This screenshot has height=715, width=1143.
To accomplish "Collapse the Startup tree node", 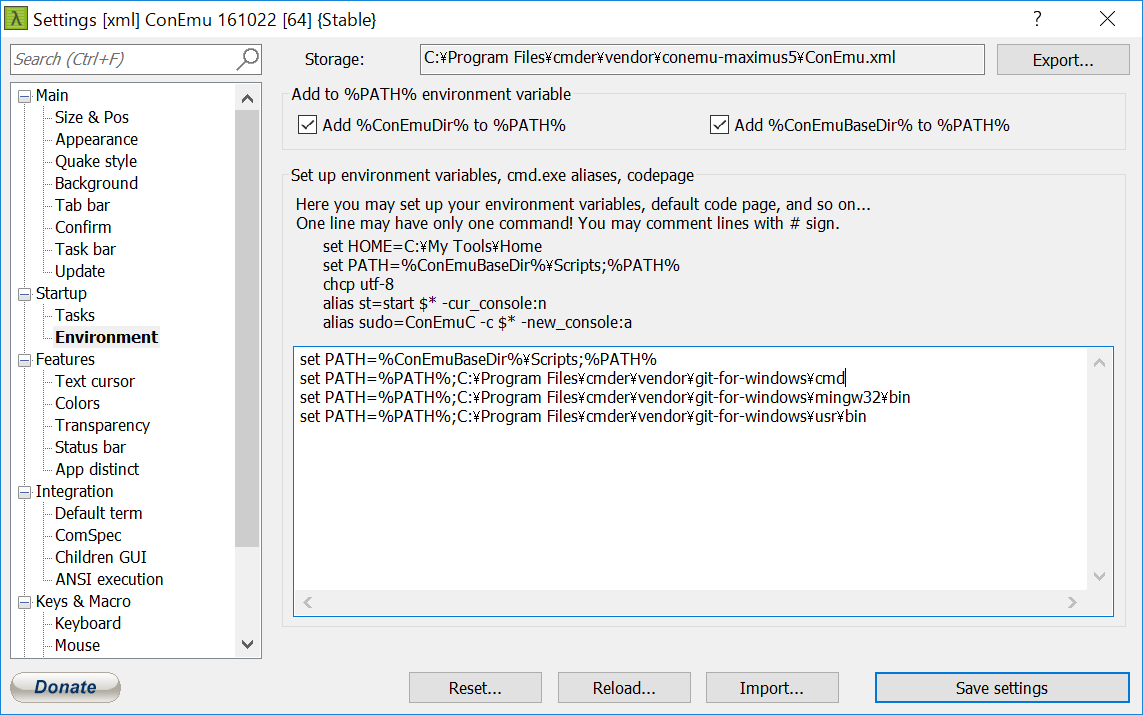I will point(25,294).
